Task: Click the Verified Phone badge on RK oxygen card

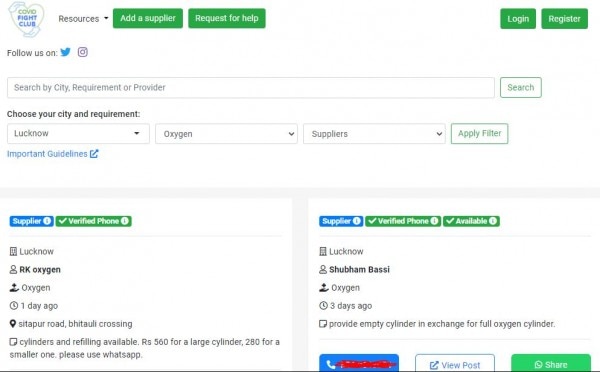Action: 94,221
